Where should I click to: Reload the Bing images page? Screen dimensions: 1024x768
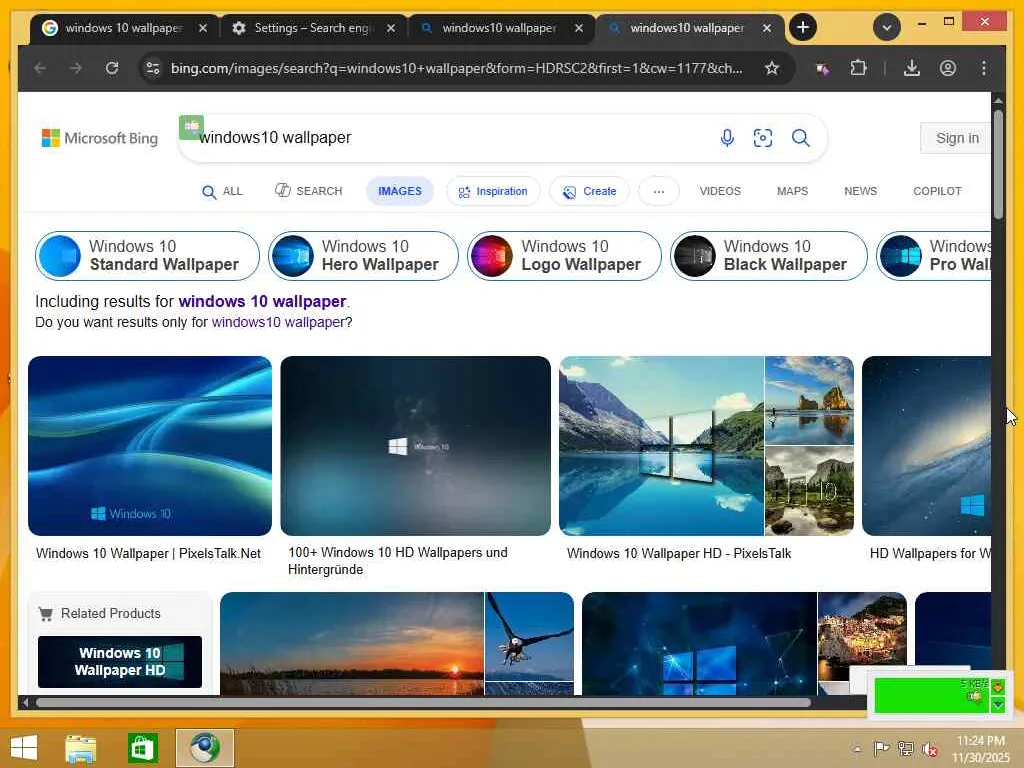pyautogui.click(x=112, y=69)
